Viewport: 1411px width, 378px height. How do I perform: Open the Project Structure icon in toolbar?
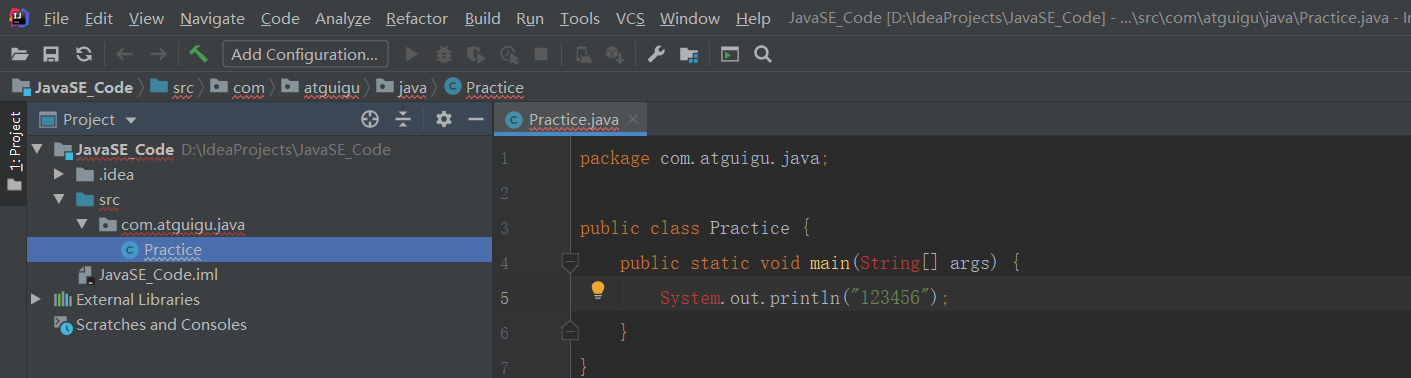pyautogui.click(x=688, y=54)
